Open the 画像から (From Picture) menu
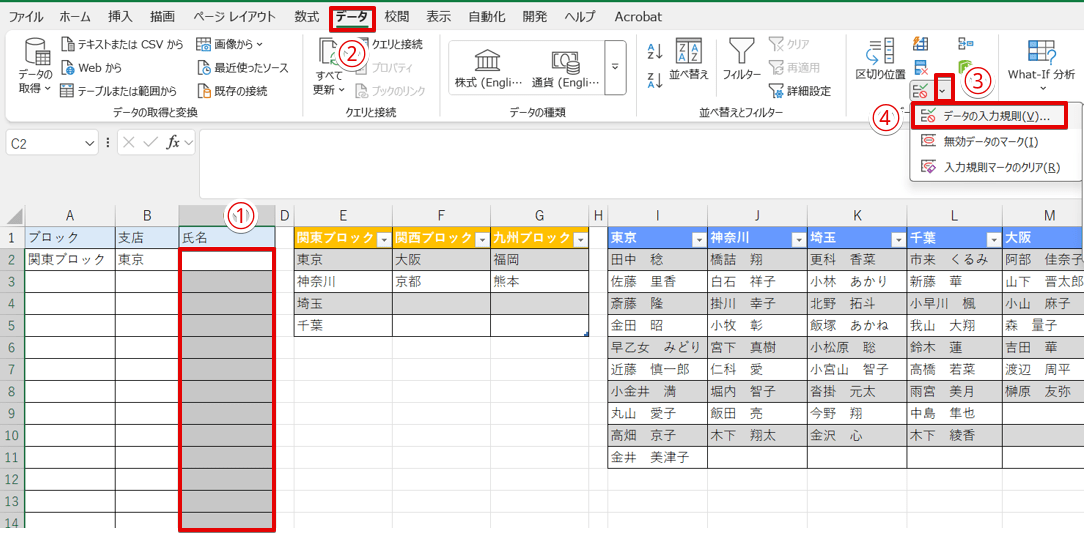 click(230, 45)
